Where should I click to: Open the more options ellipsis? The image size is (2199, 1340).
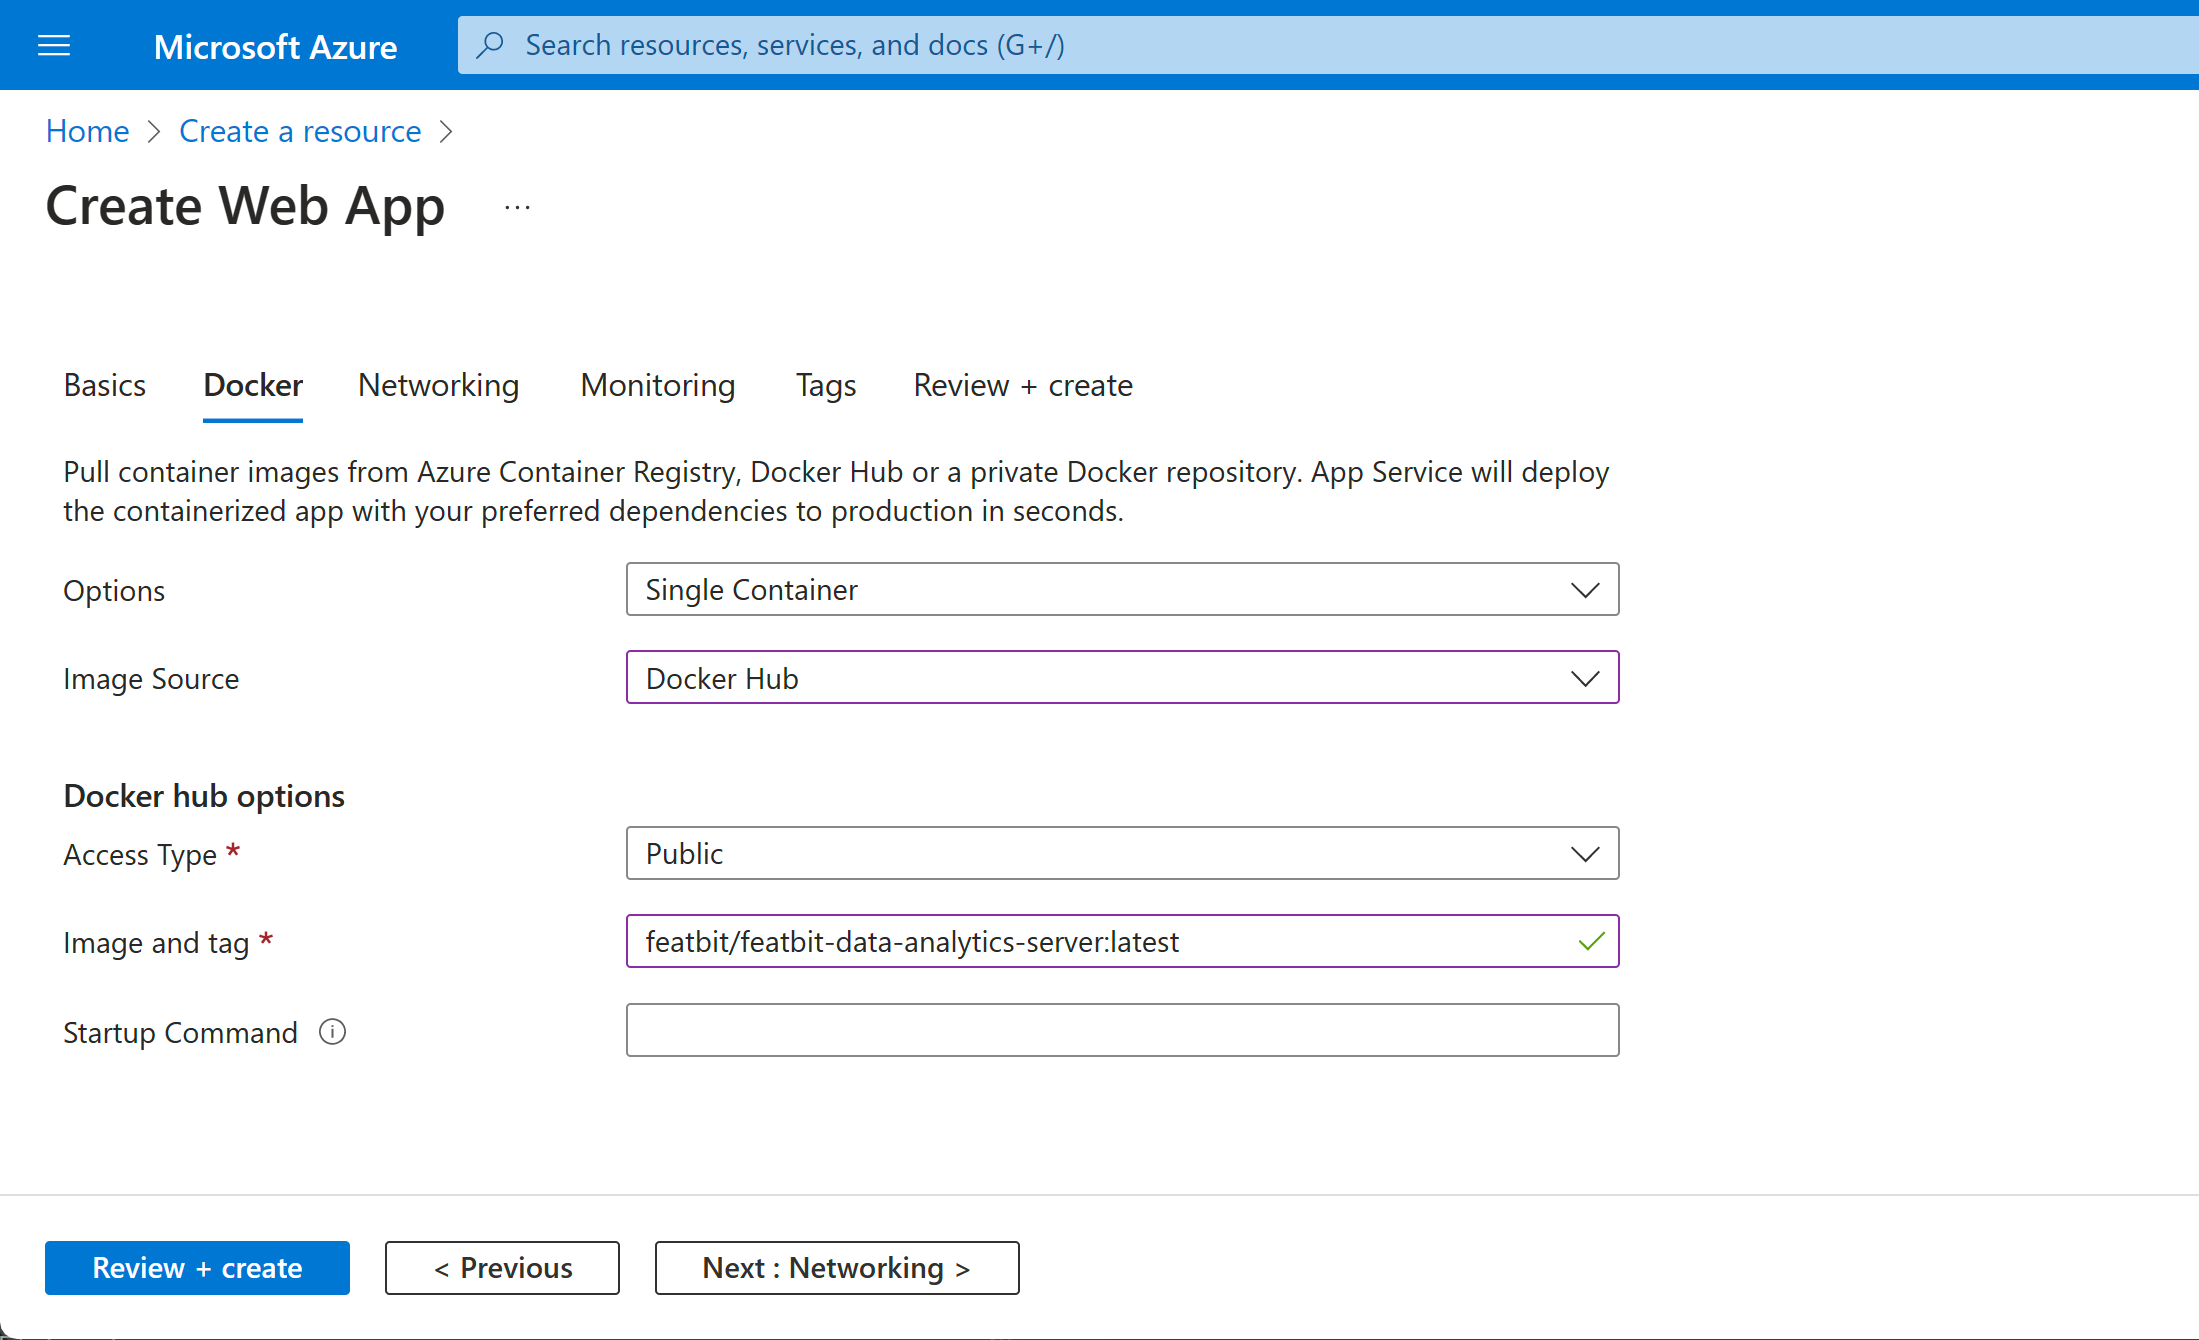(x=517, y=207)
